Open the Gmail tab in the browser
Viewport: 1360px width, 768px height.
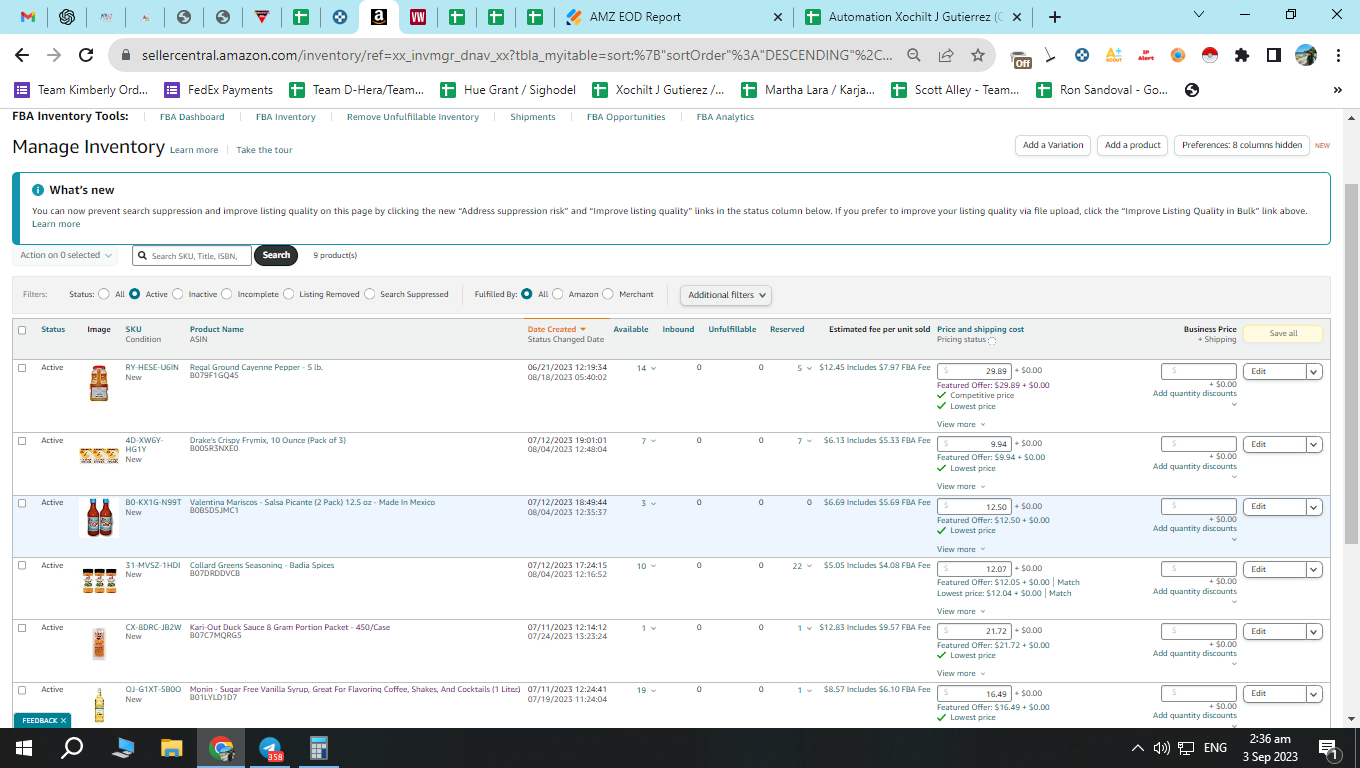coord(28,17)
